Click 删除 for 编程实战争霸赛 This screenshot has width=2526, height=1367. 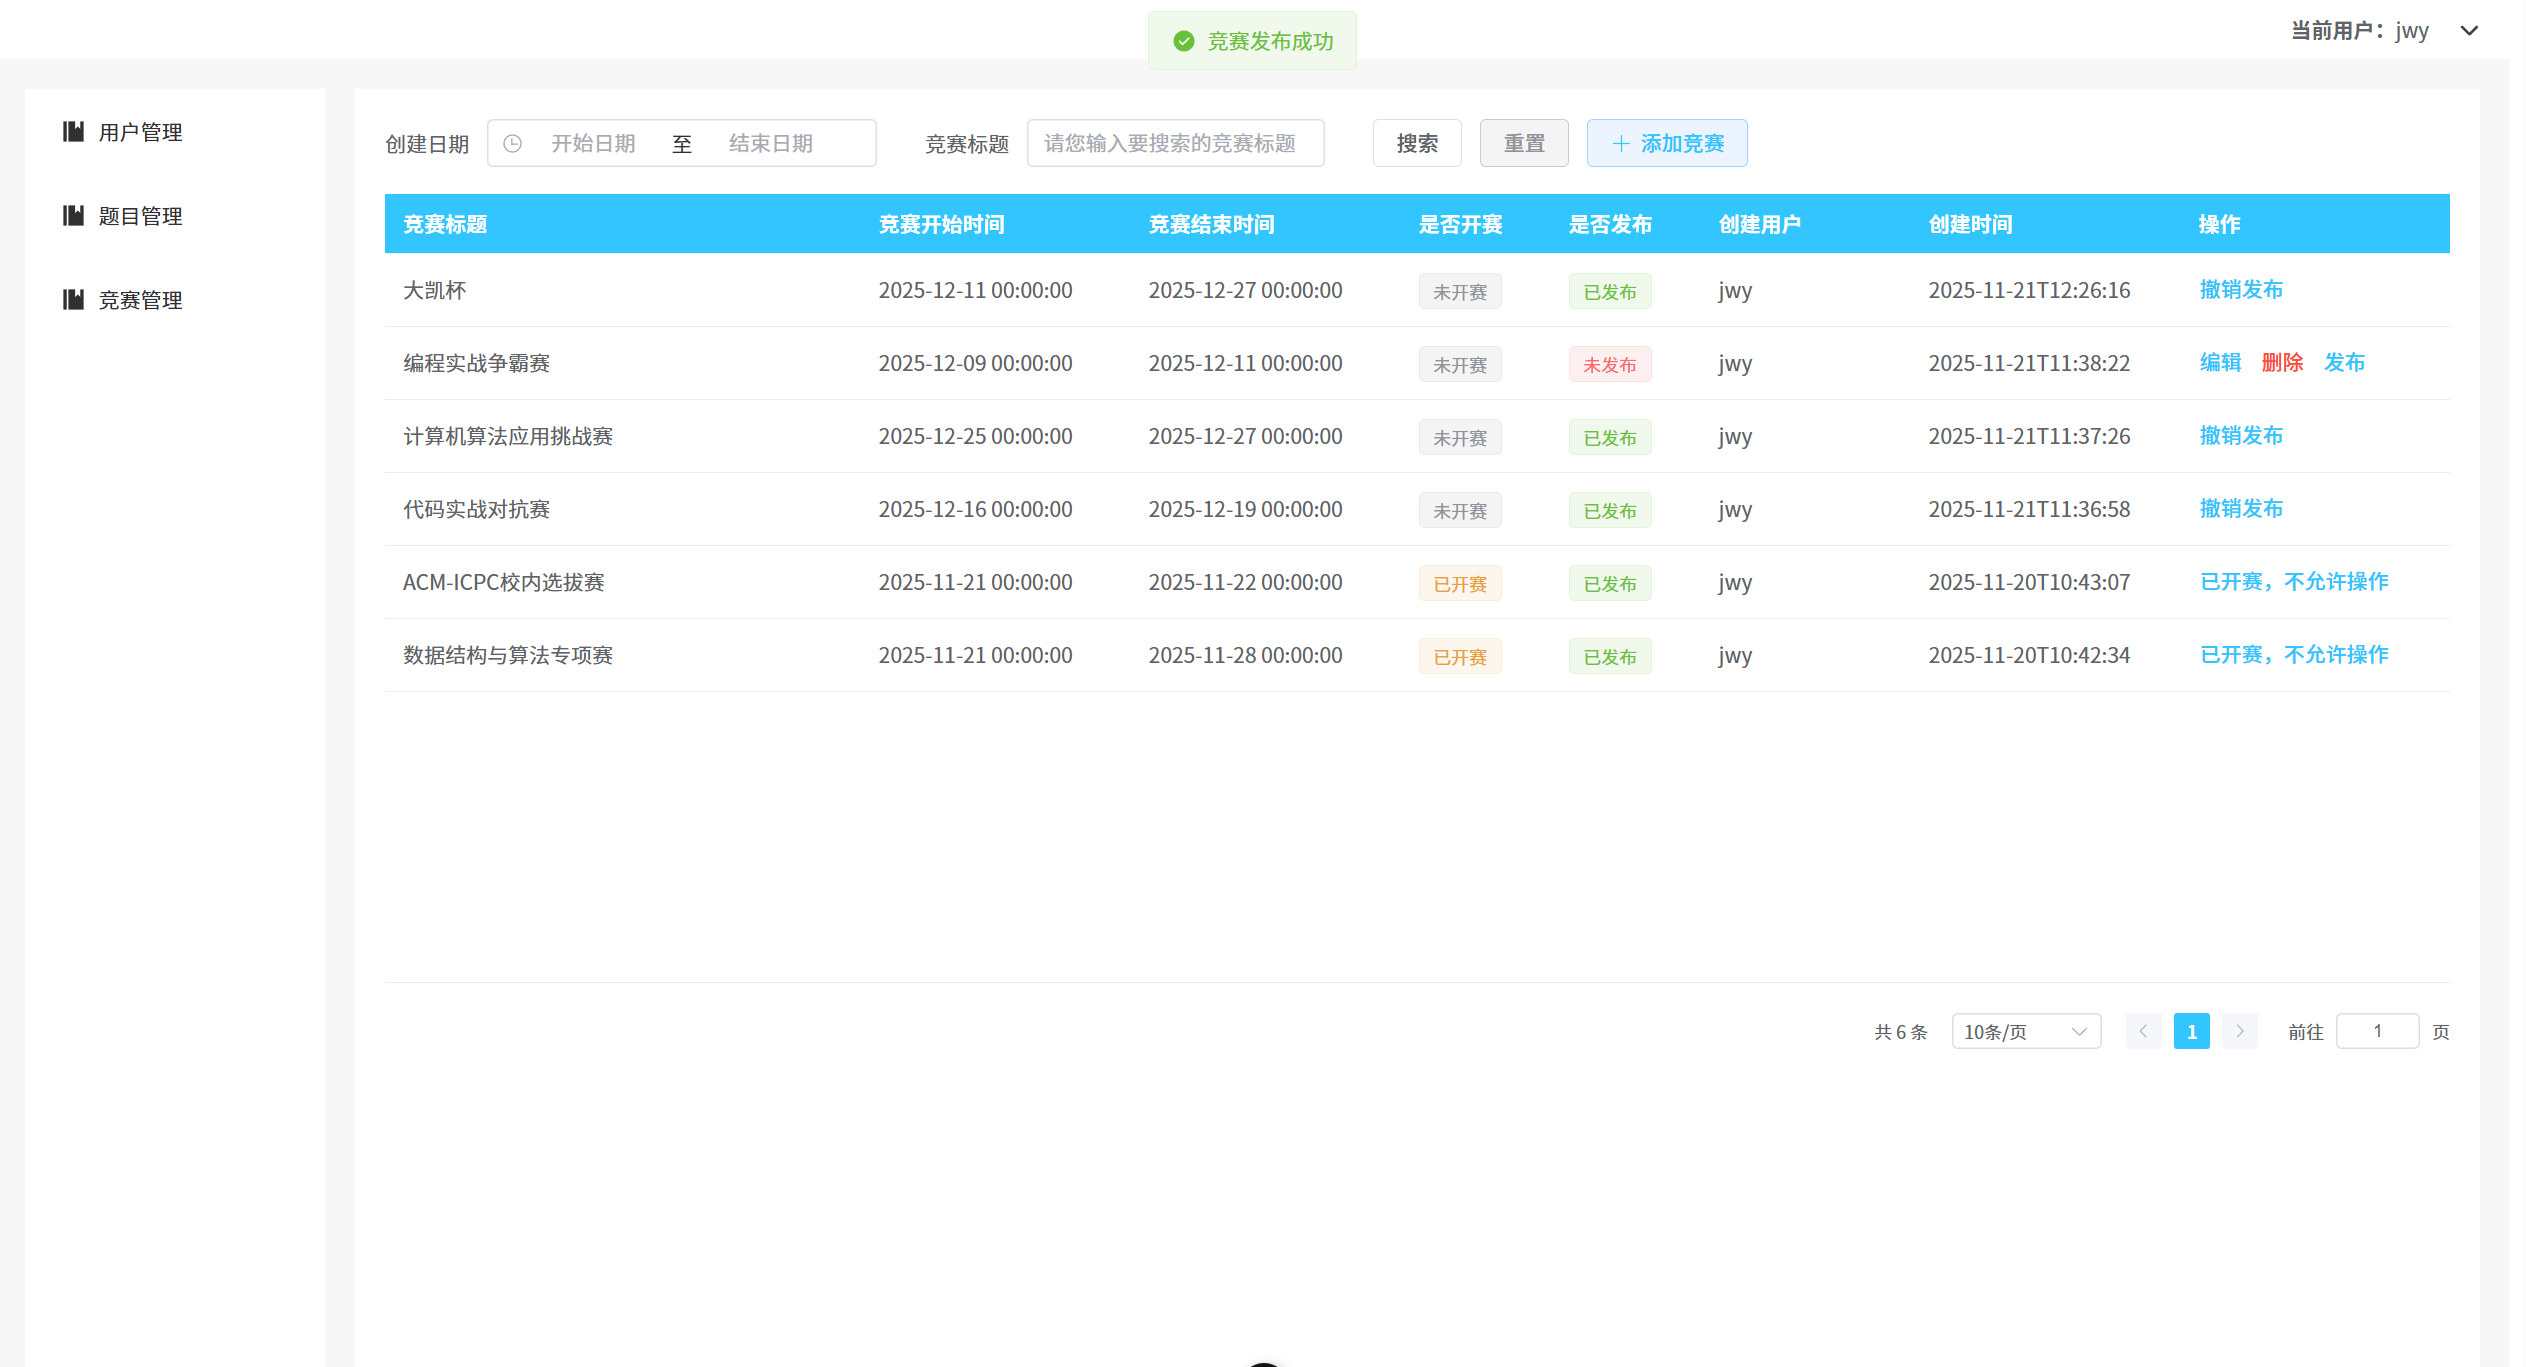pos(2282,363)
